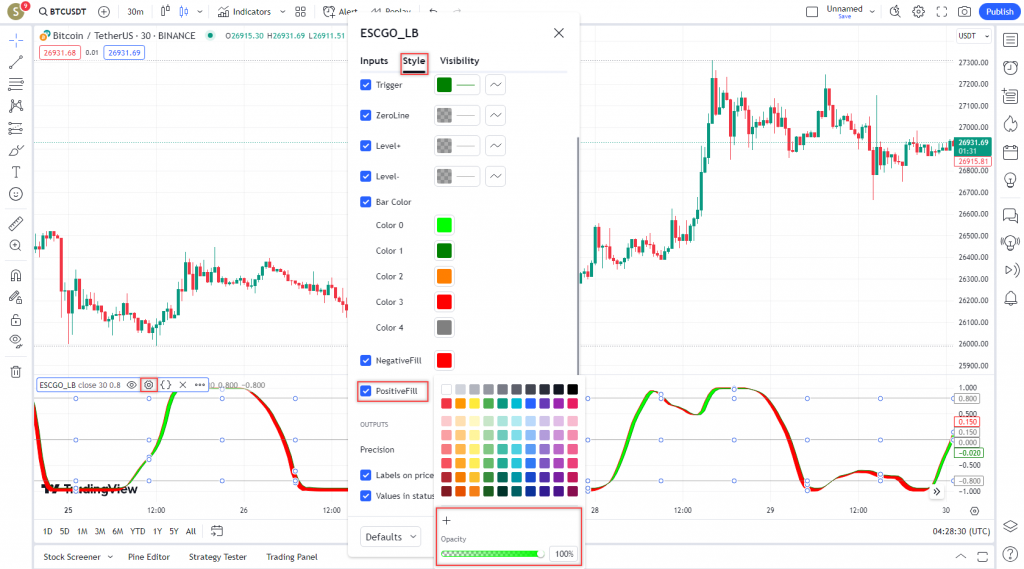Switch to the Inputs tab
This screenshot has height=569, width=1024.
(374, 61)
